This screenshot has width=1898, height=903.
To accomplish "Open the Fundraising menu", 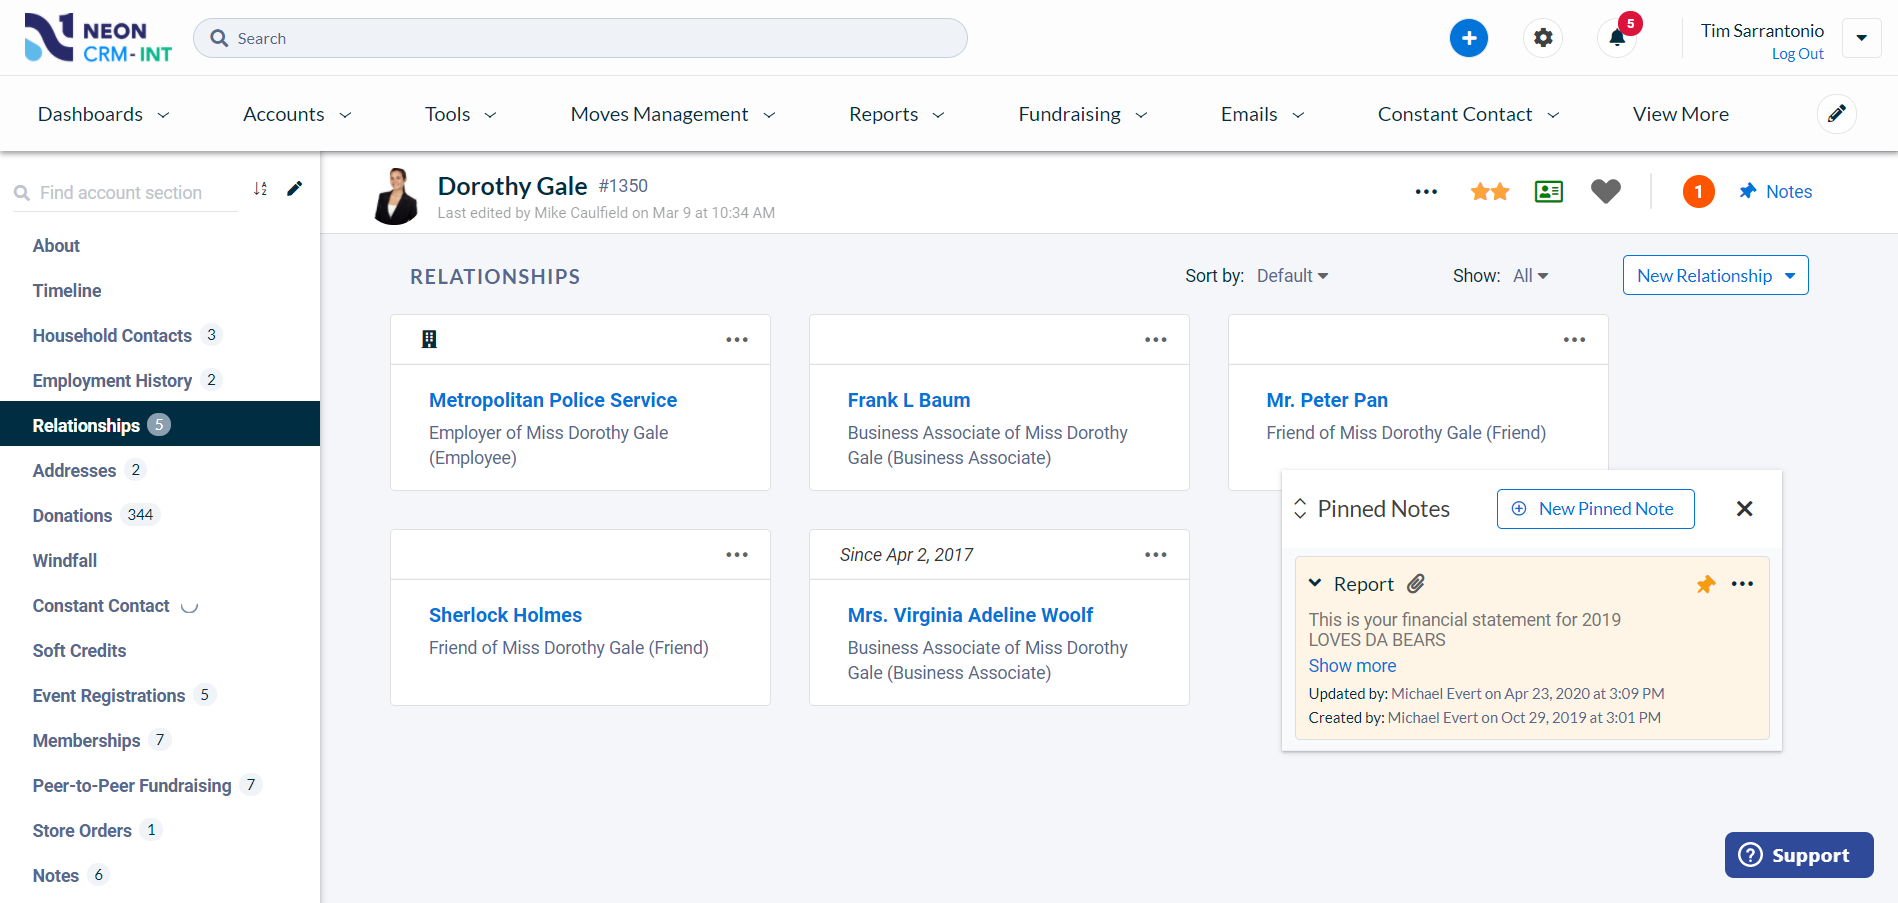I will coord(1082,114).
